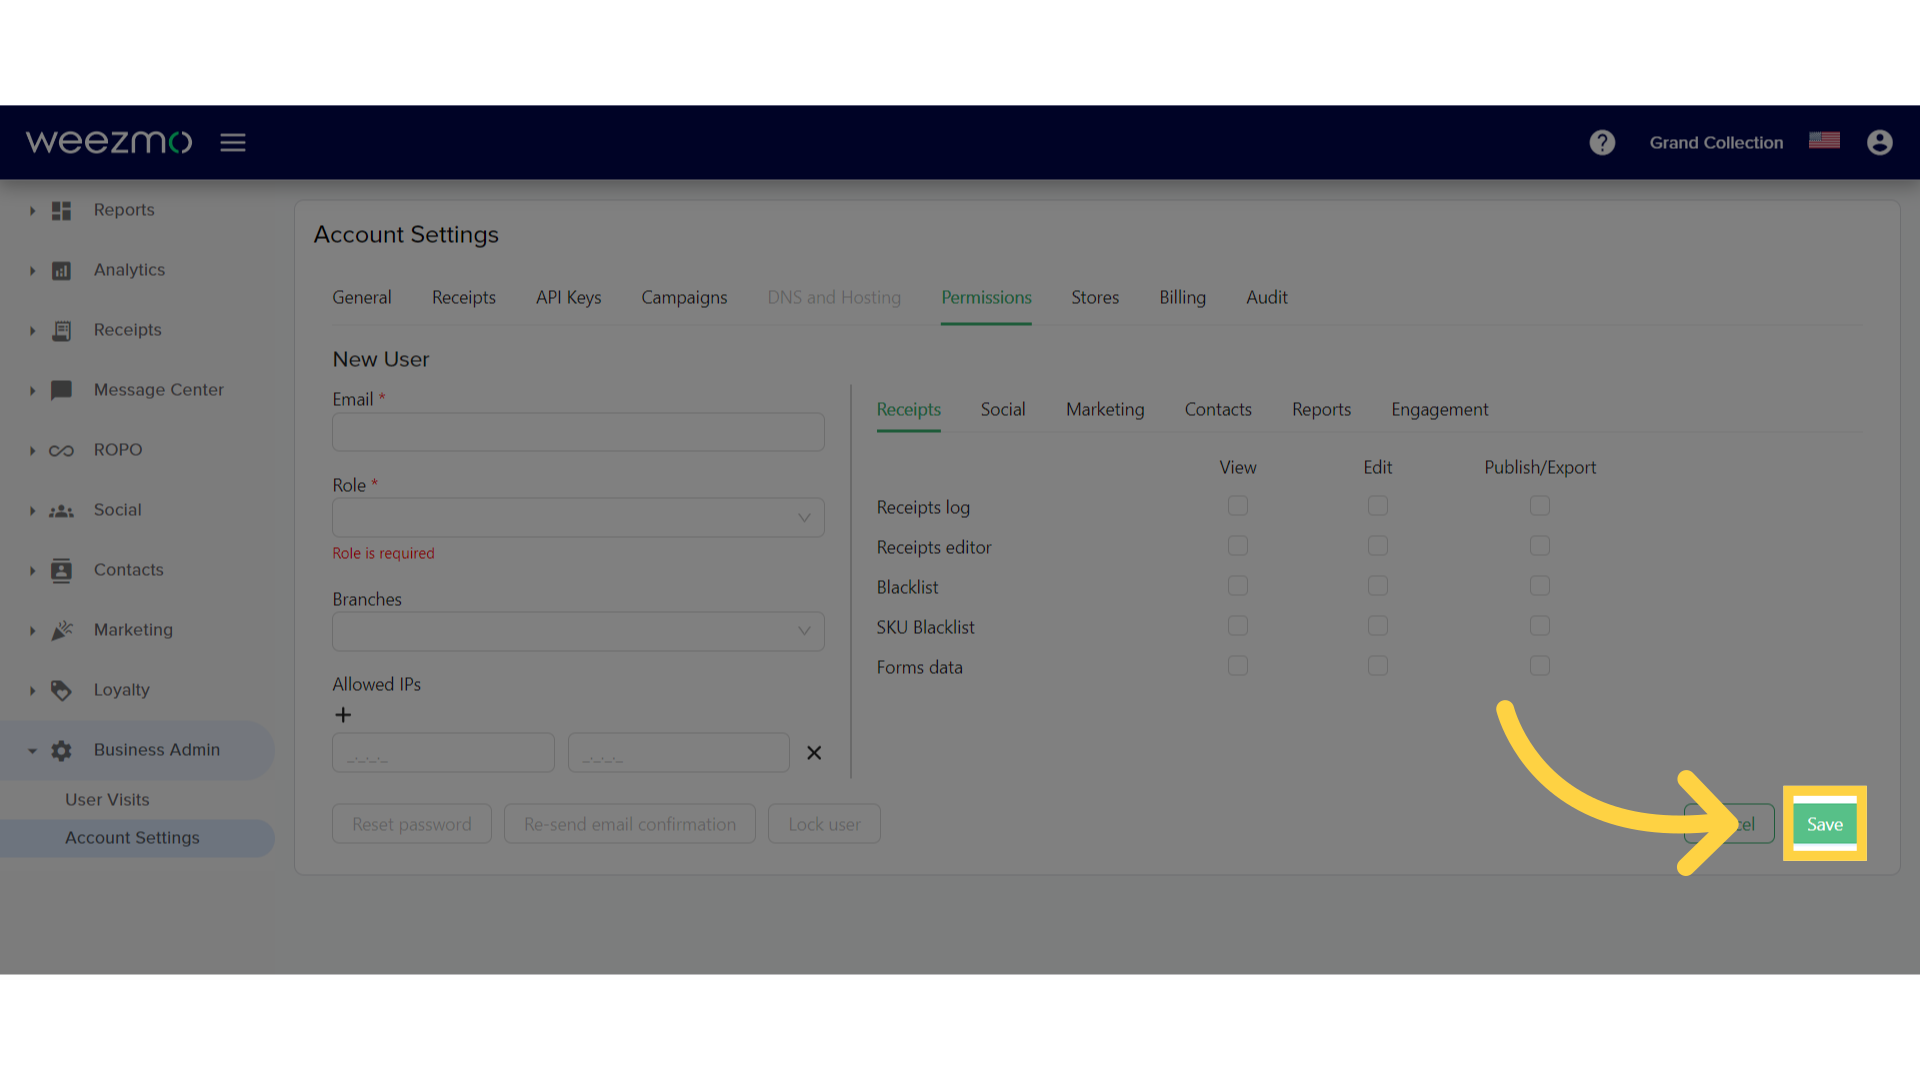The width and height of the screenshot is (1920, 1080).
Task: Check View for SKU Blacklist
Action: (1238, 626)
